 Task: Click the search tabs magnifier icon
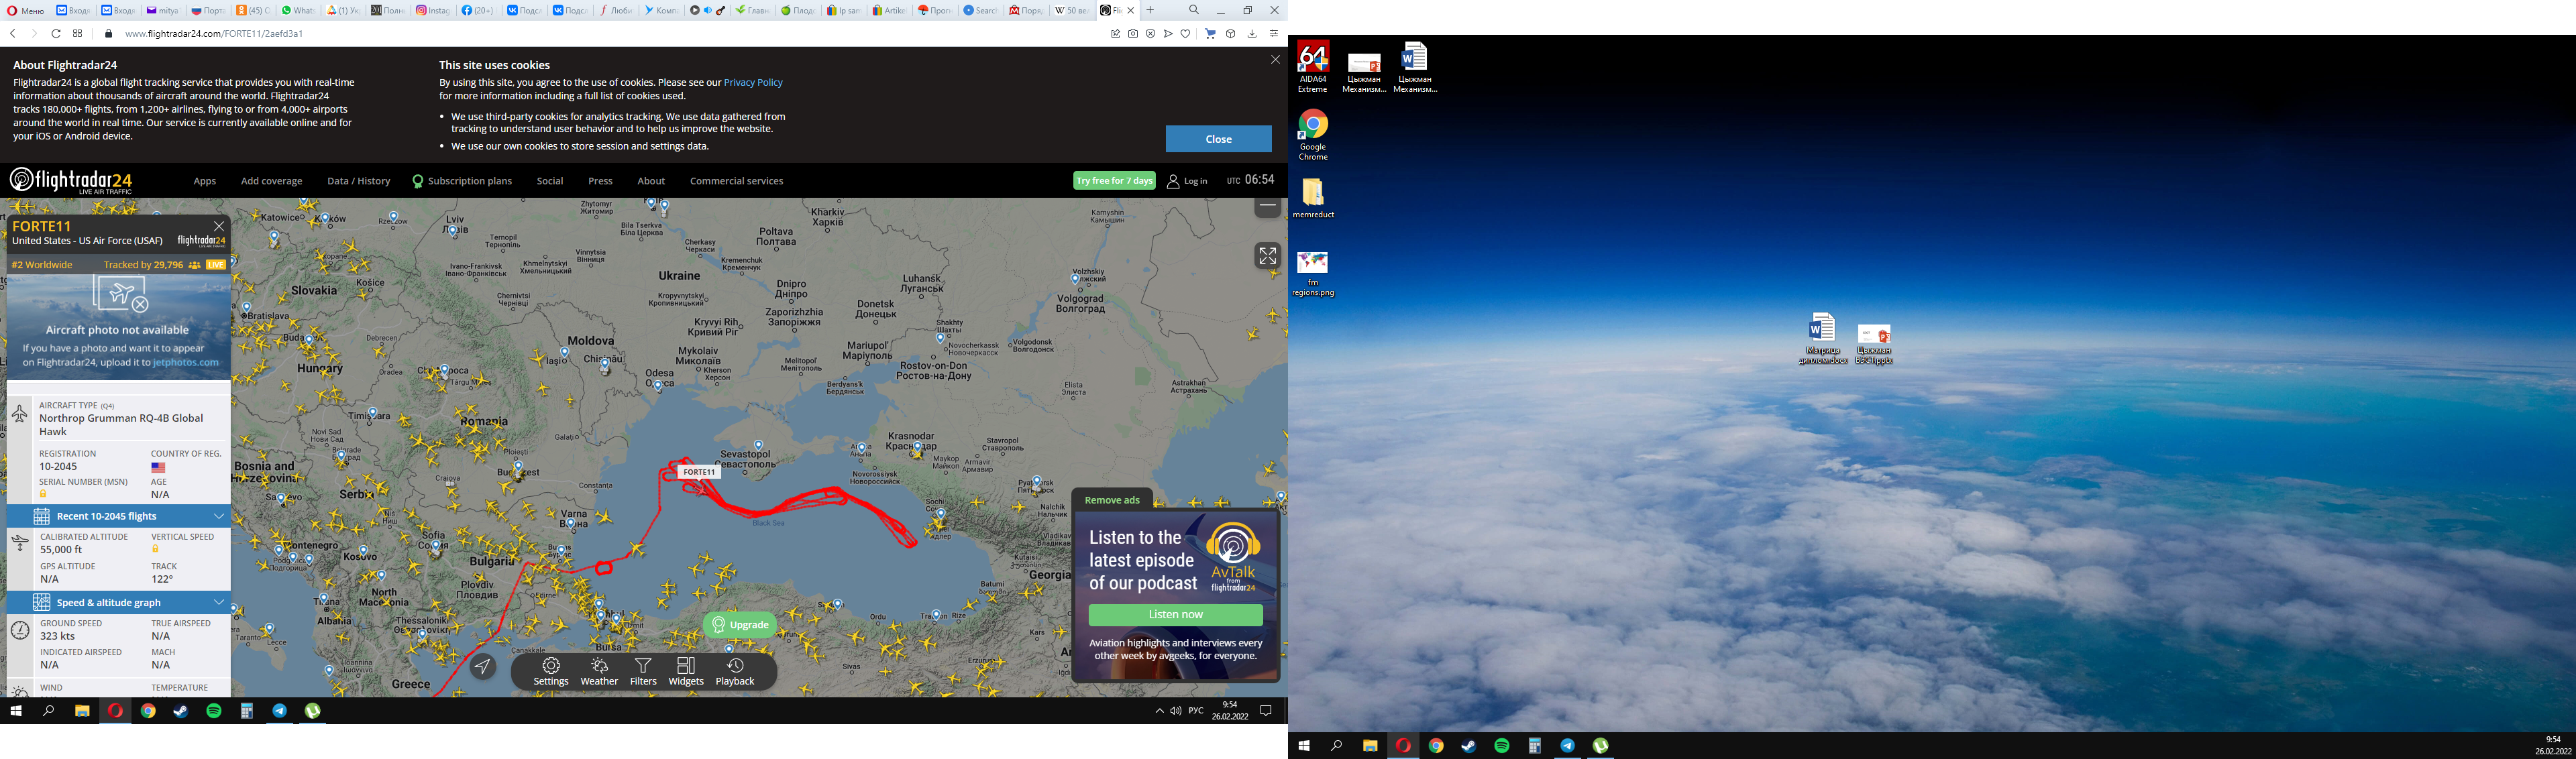coord(1194,10)
